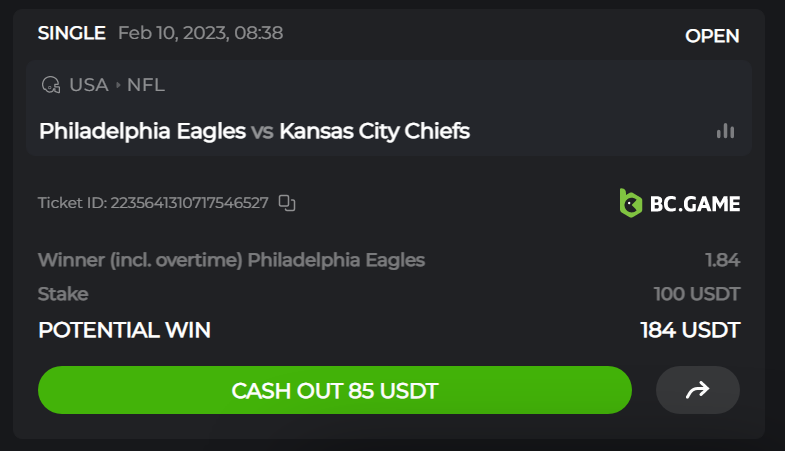Open match statistics via bar chart icon
785x451 pixels.
point(725,131)
